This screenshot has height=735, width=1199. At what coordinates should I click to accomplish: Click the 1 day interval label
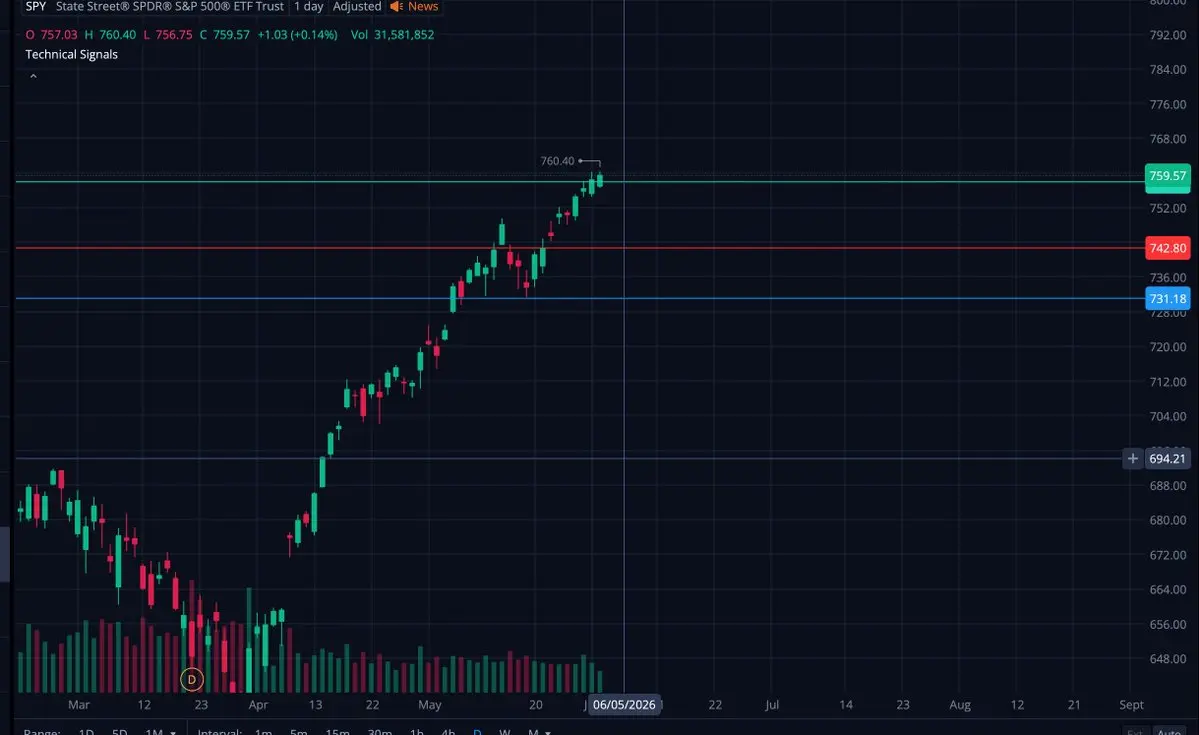[x=309, y=6]
